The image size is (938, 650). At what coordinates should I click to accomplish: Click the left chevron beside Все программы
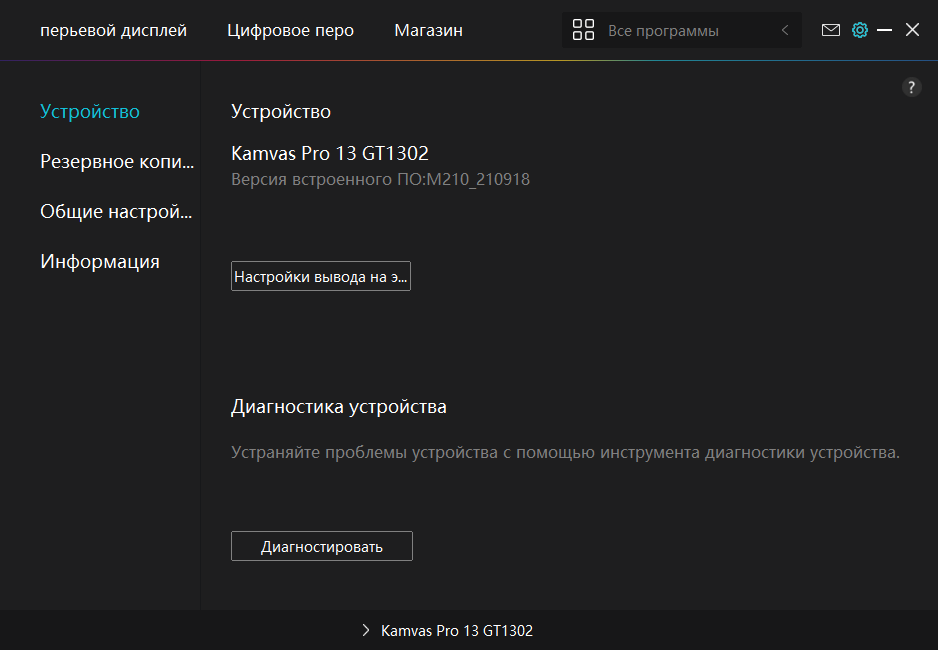785,30
